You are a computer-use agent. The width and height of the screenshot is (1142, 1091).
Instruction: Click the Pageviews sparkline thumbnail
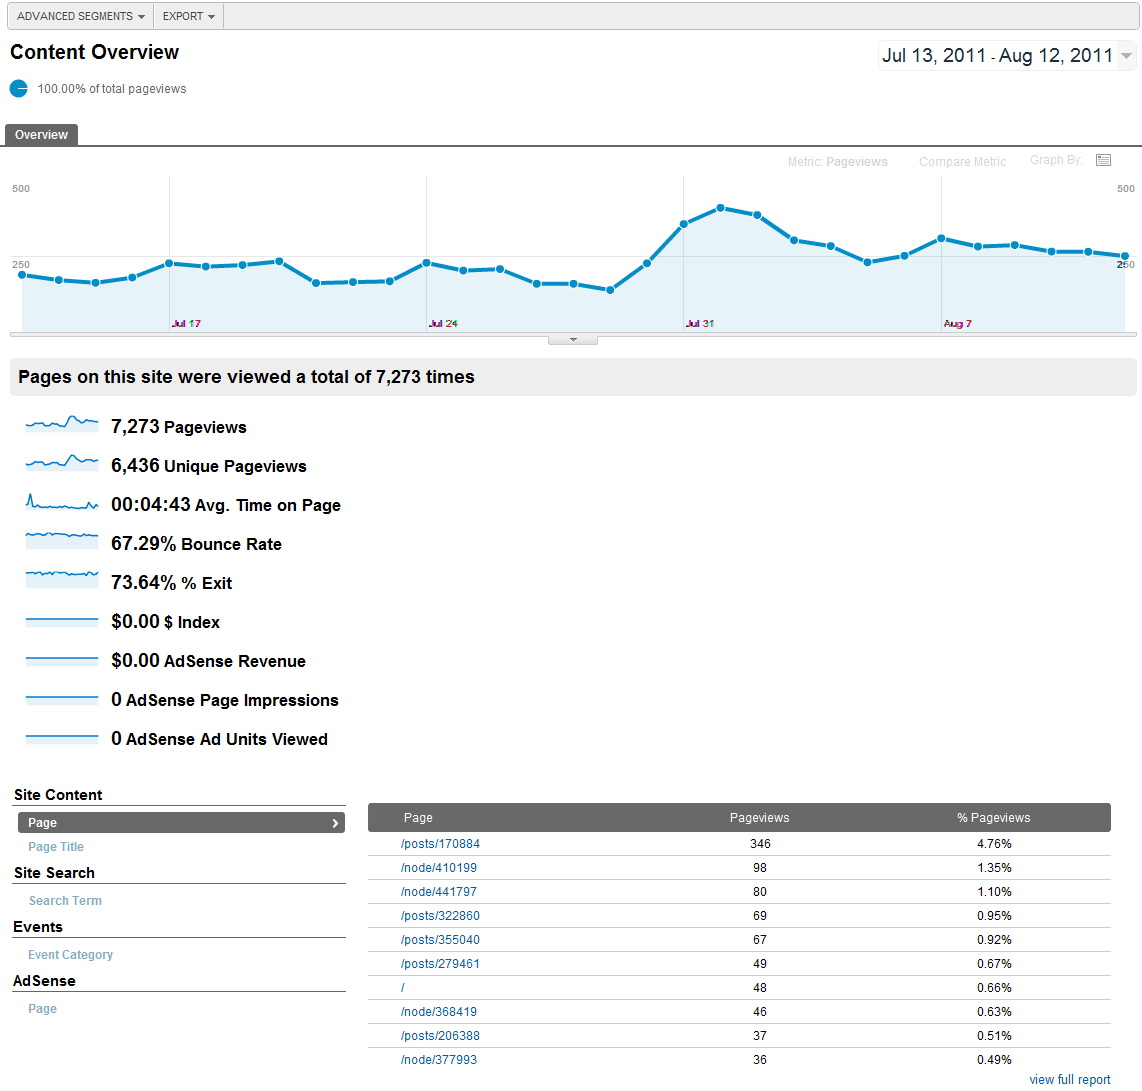coord(62,424)
